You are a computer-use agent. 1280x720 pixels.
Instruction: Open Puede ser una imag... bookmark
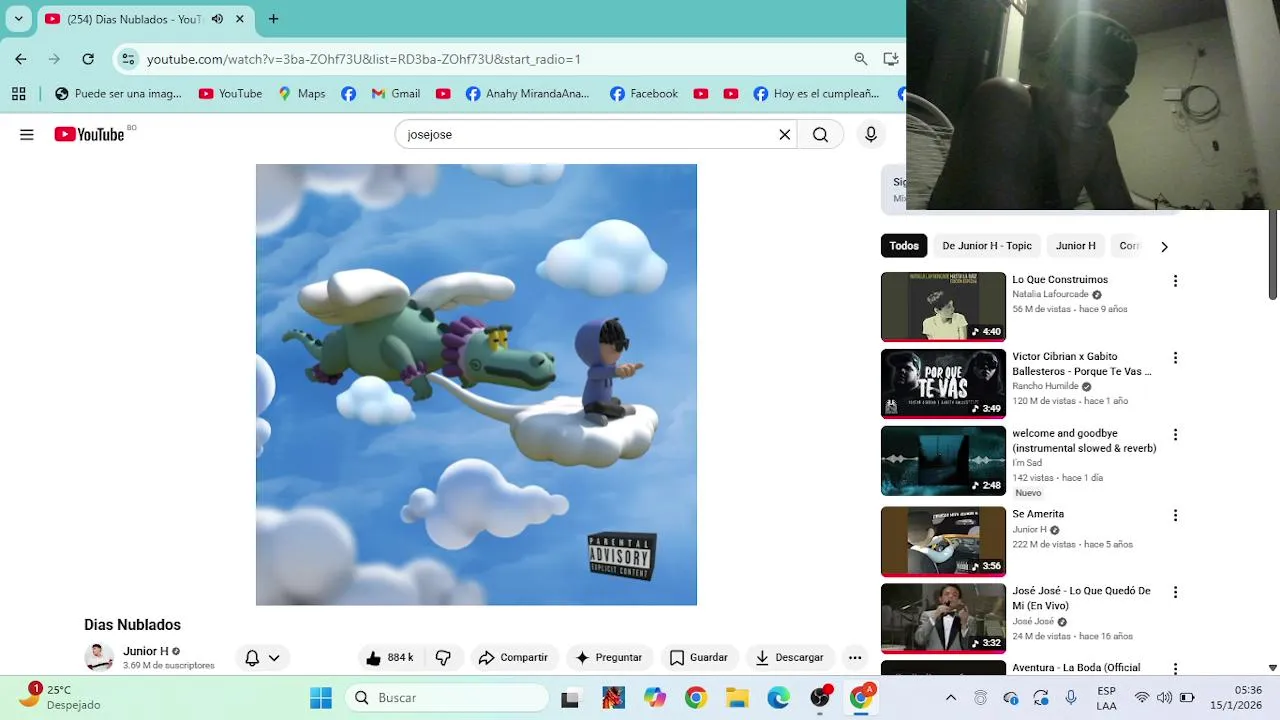(118, 94)
